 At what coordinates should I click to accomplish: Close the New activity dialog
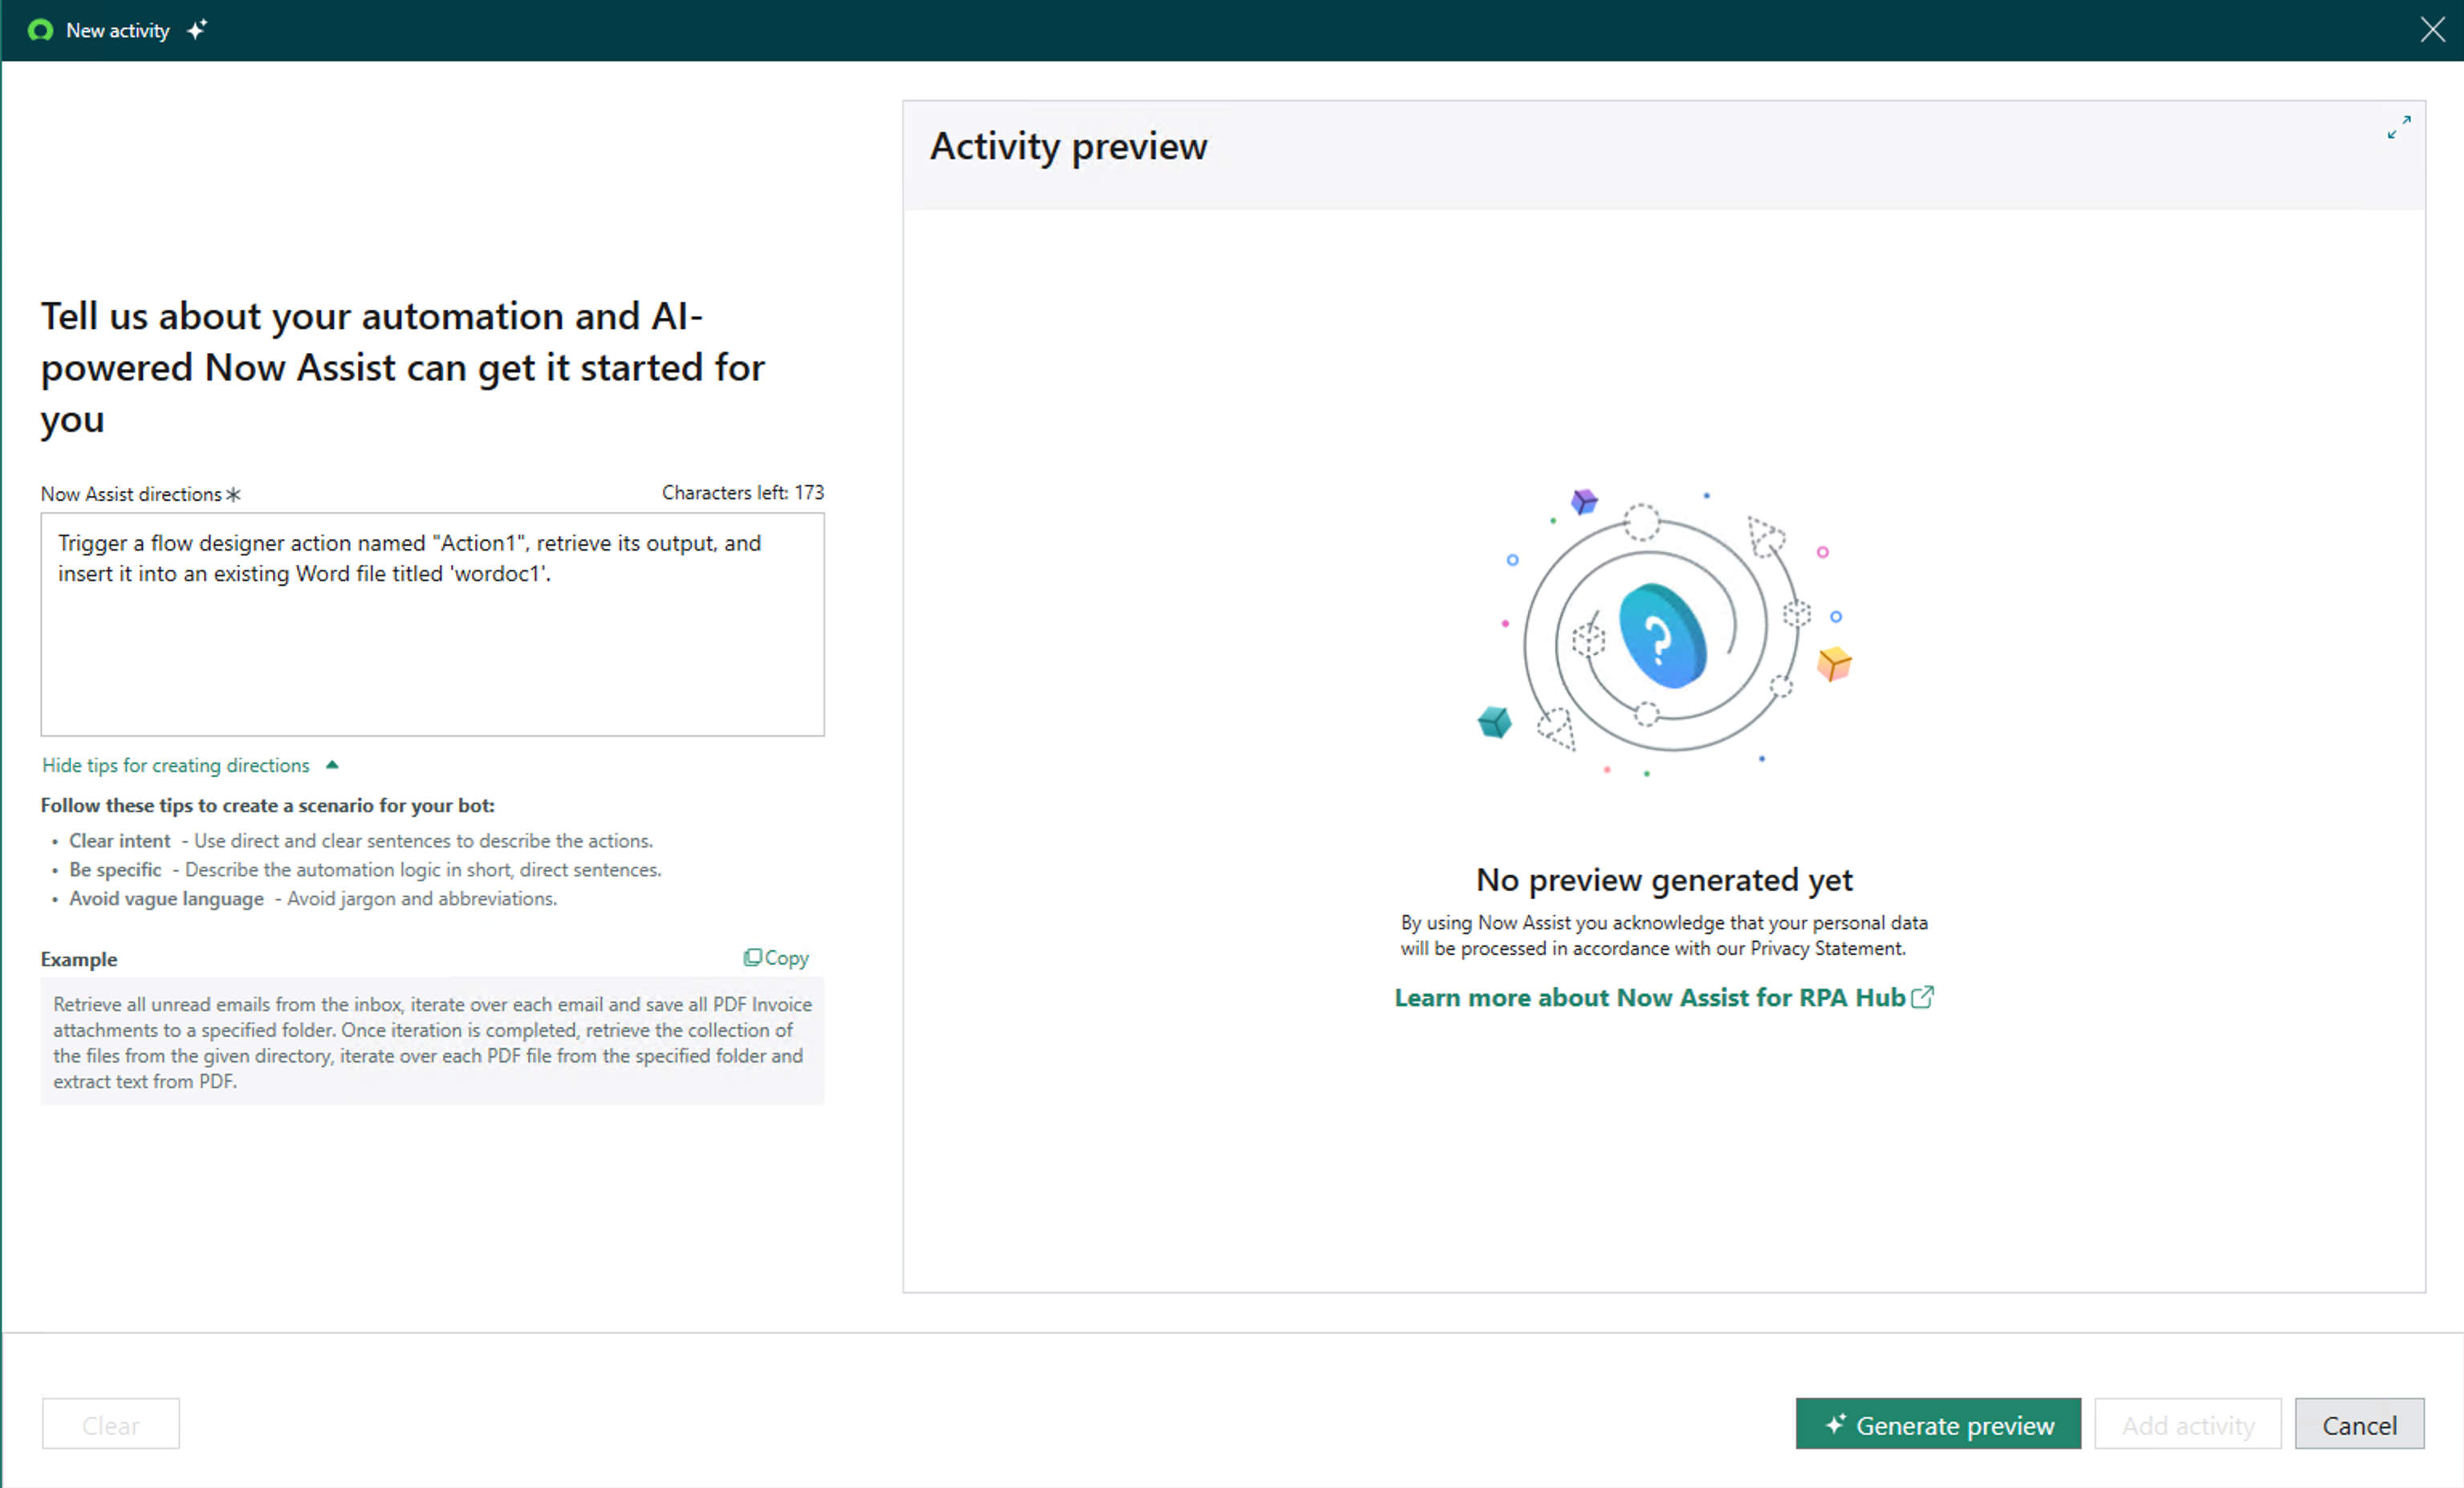pos(2432,29)
